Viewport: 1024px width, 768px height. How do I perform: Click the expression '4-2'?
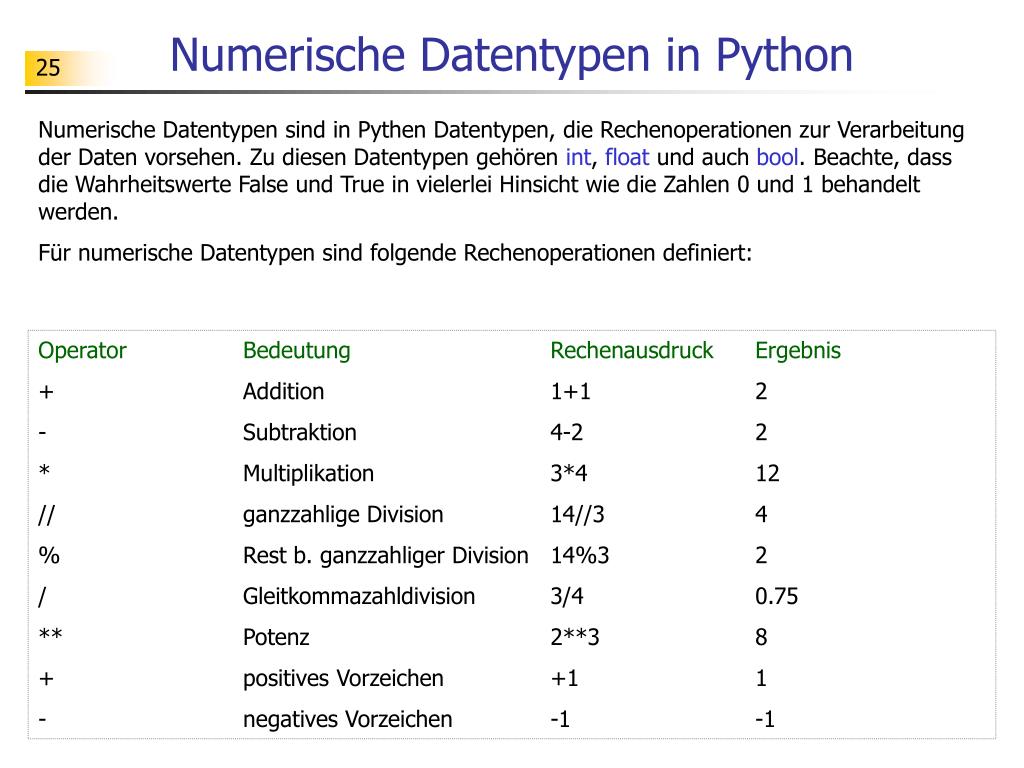567,432
